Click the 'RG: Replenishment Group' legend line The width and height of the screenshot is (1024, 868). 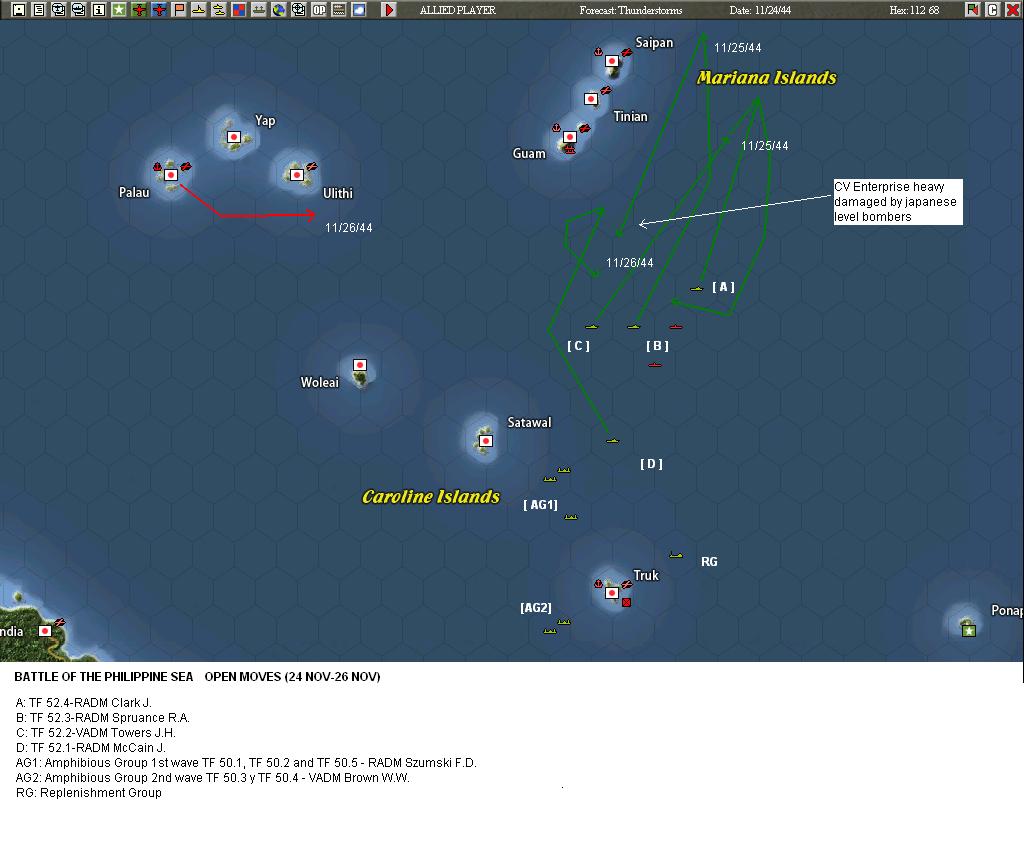pyautogui.click(x=88, y=793)
